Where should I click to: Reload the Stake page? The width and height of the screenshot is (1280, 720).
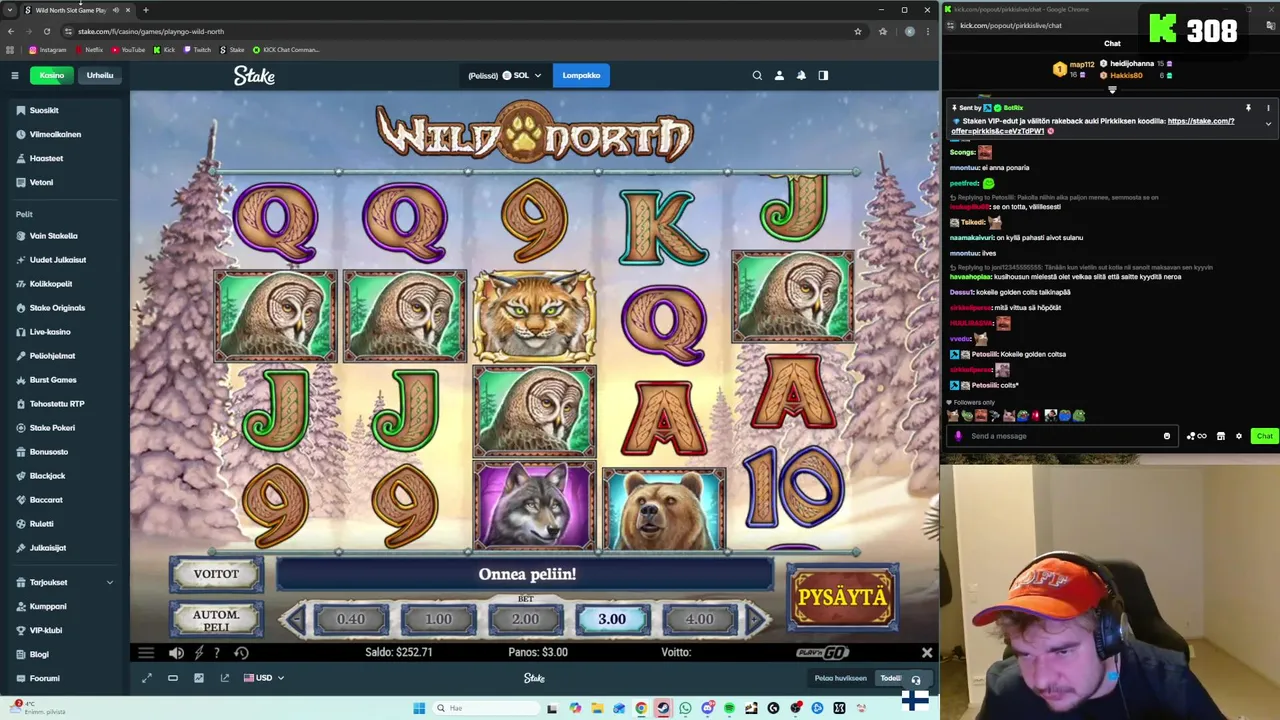[47, 31]
